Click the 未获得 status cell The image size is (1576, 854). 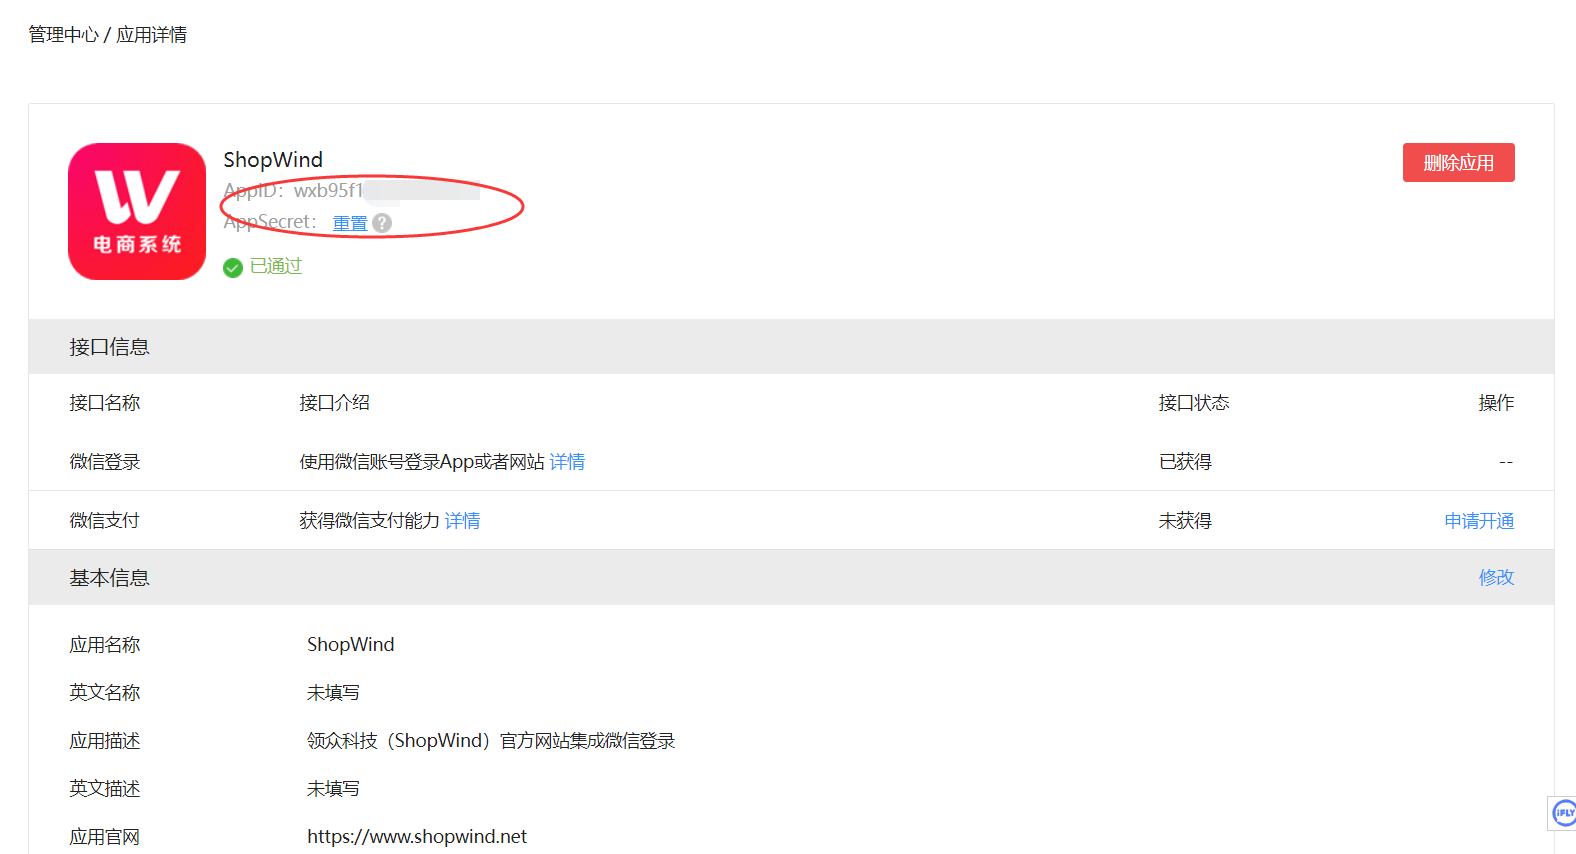pos(1185,521)
